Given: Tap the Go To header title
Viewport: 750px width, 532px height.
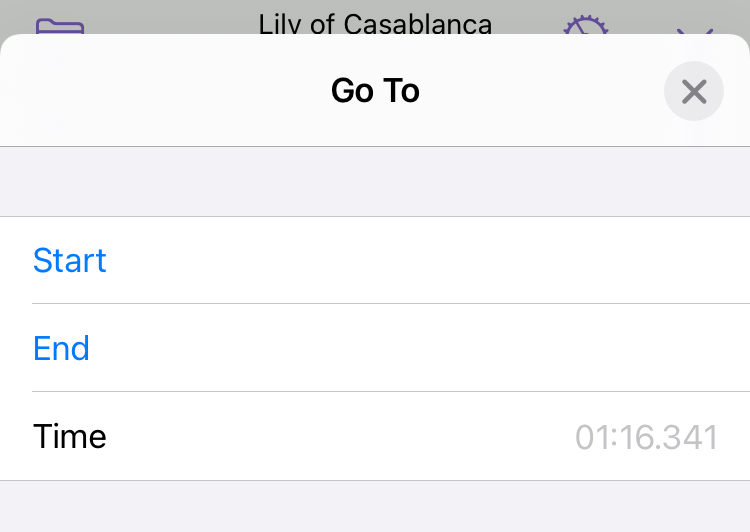Looking at the screenshot, I should (x=375, y=90).
